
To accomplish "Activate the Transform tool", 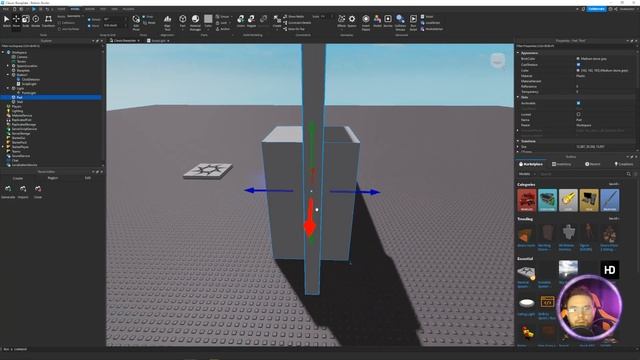I will tap(48, 21).
